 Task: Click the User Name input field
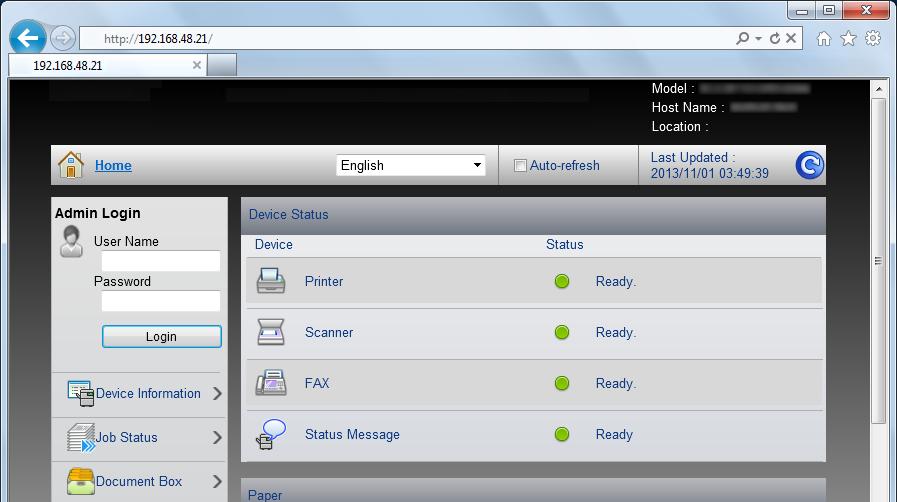click(x=161, y=261)
